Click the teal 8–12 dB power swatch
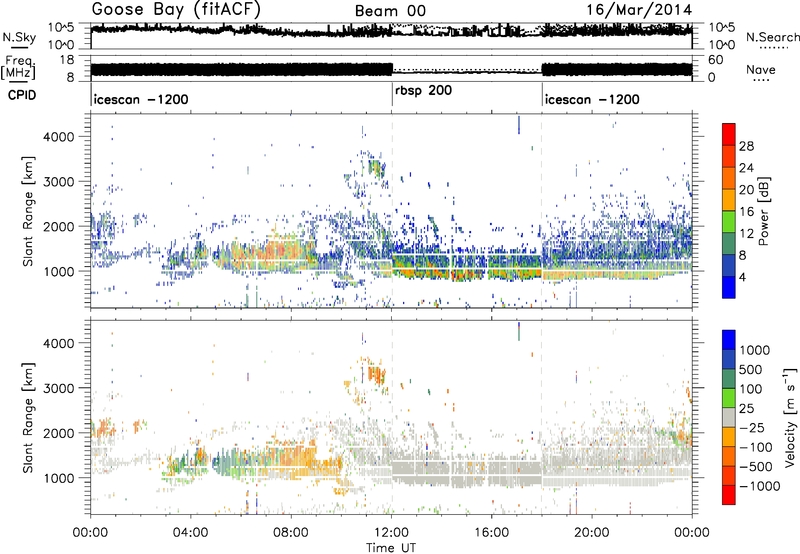The width and height of the screenshot is (800, 554). point(729,244)
